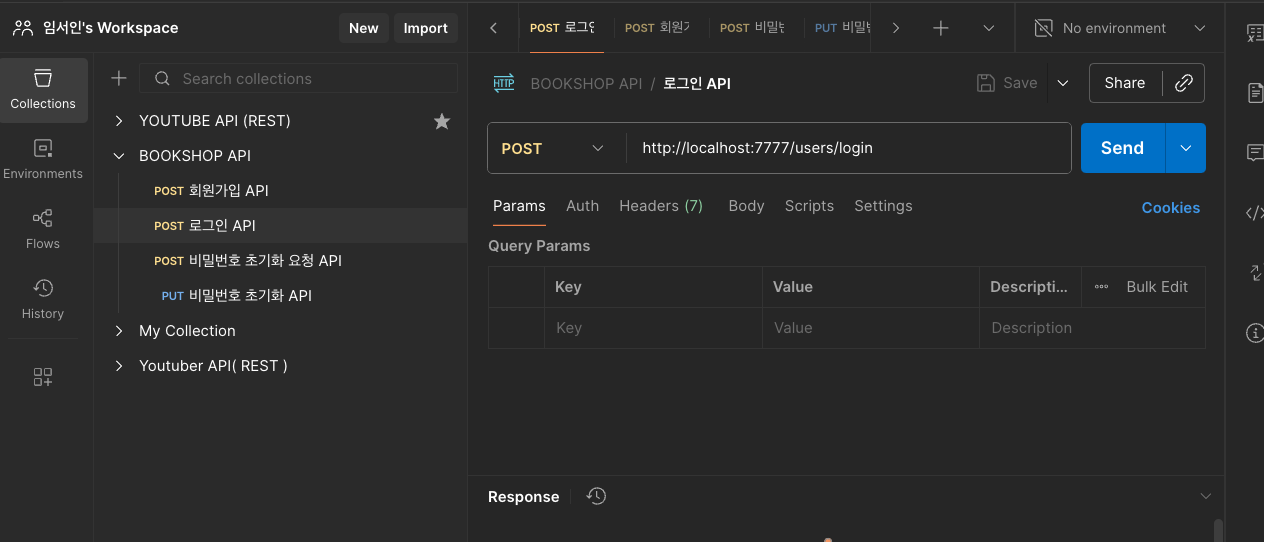Viewport: 1264px width, 542px height.
Task: Switch to the Headers (7) tab
Action: pyautogui.click(x=661, y=206)
